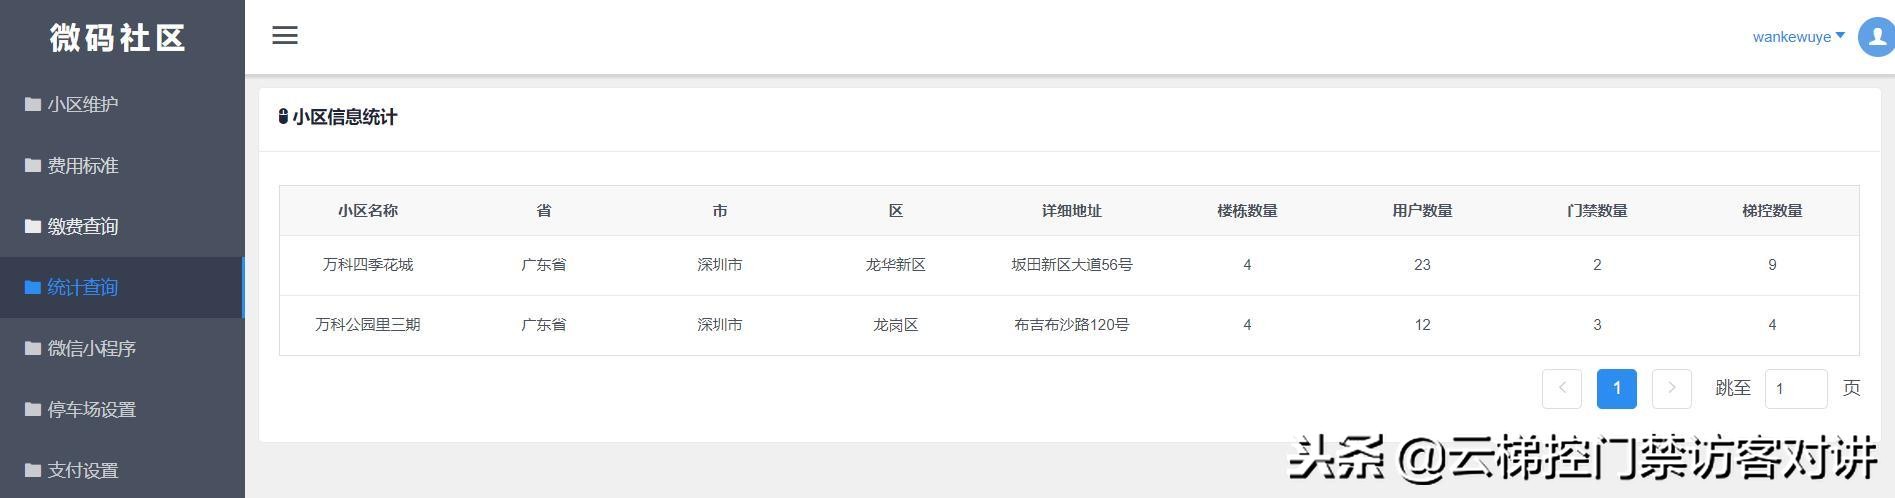
Task: Click 广东省 in 万科四季花城 row
Action: 544,265
